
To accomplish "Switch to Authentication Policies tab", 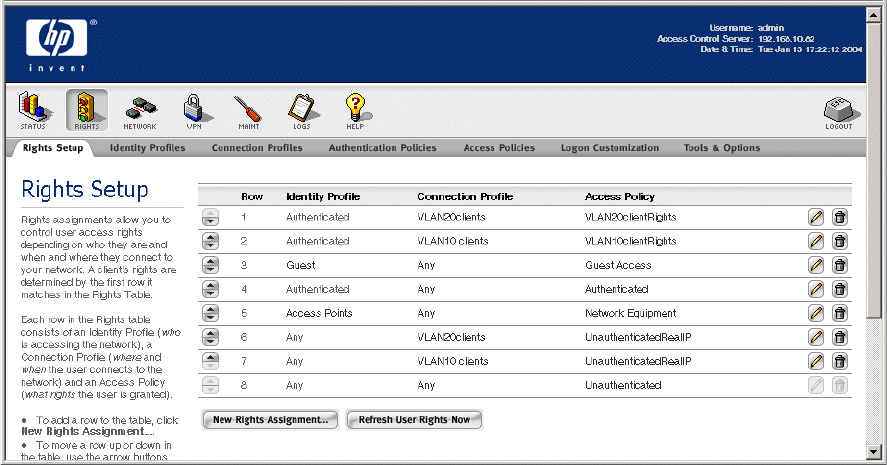I will 382,148.
